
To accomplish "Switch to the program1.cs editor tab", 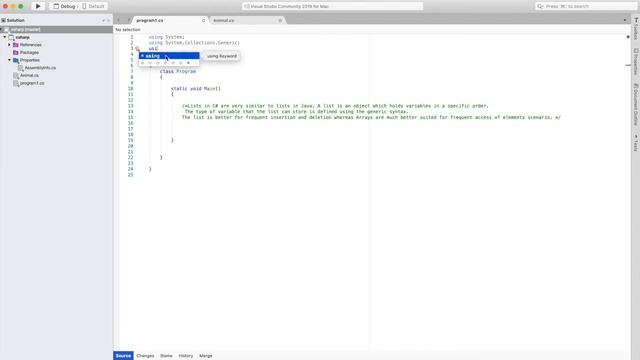I will 150,20.
